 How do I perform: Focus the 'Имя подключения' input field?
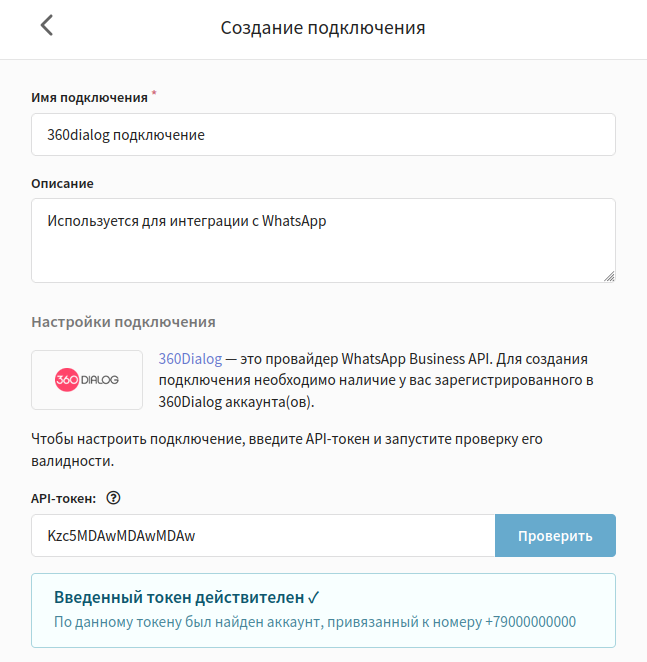324,135
